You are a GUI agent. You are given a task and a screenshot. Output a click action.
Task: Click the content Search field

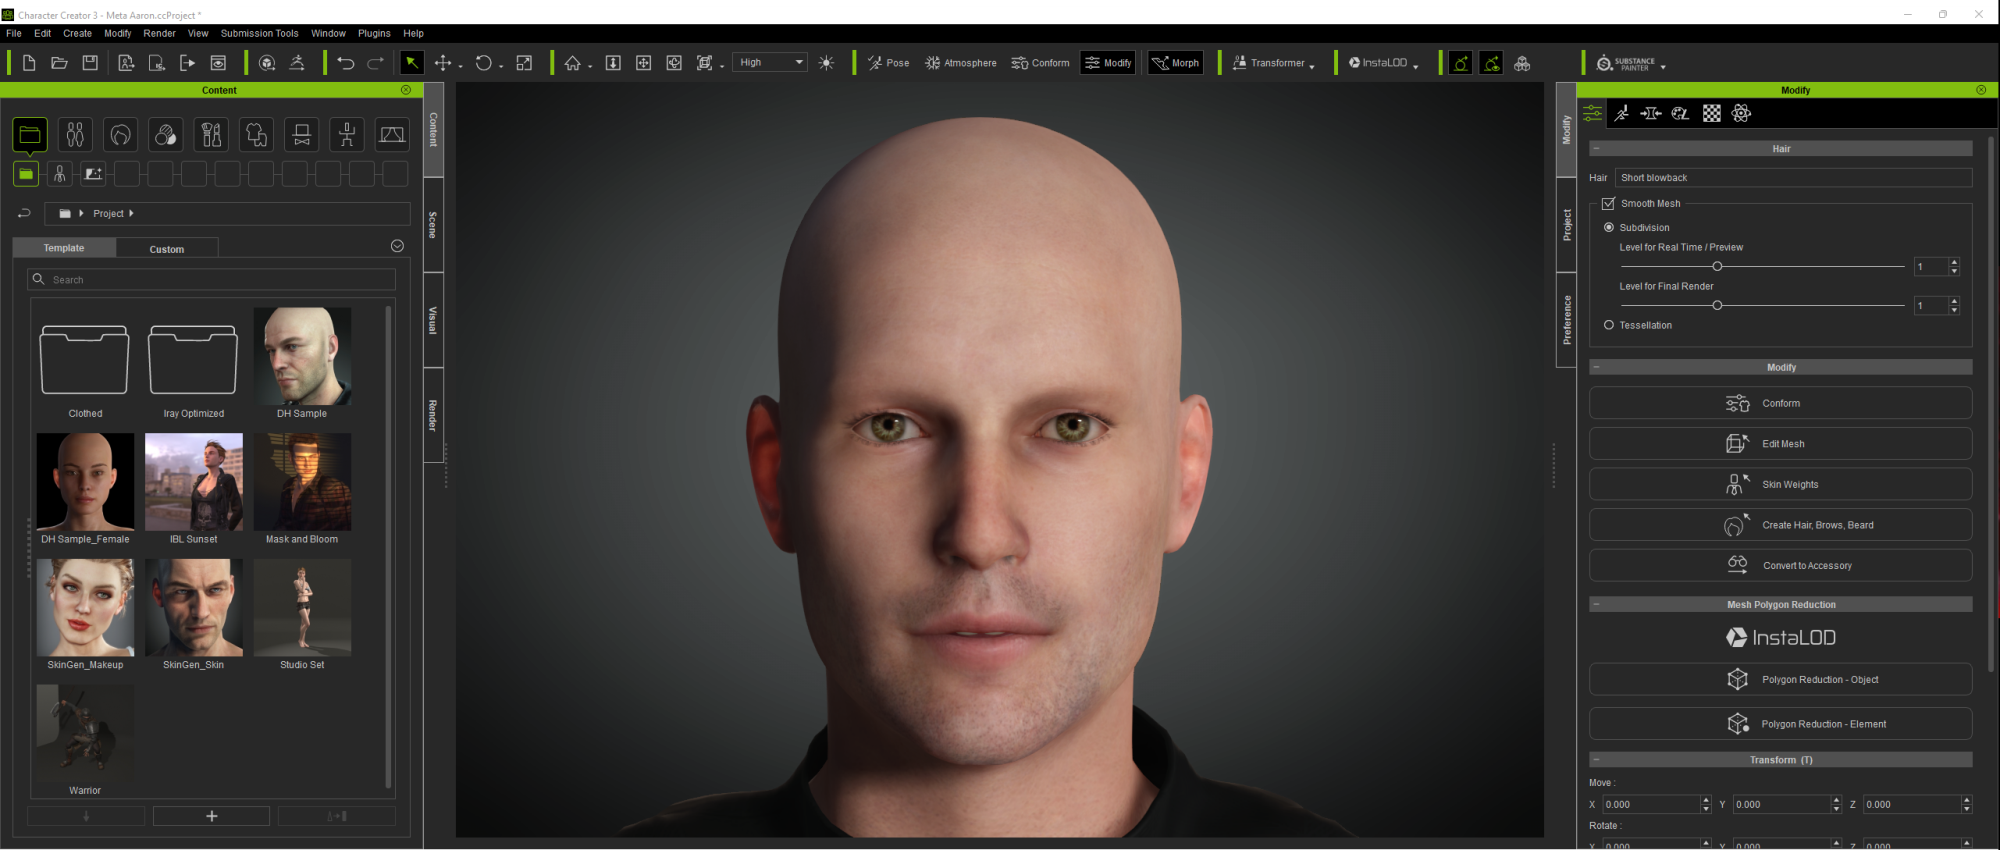[x=211, y=279]
